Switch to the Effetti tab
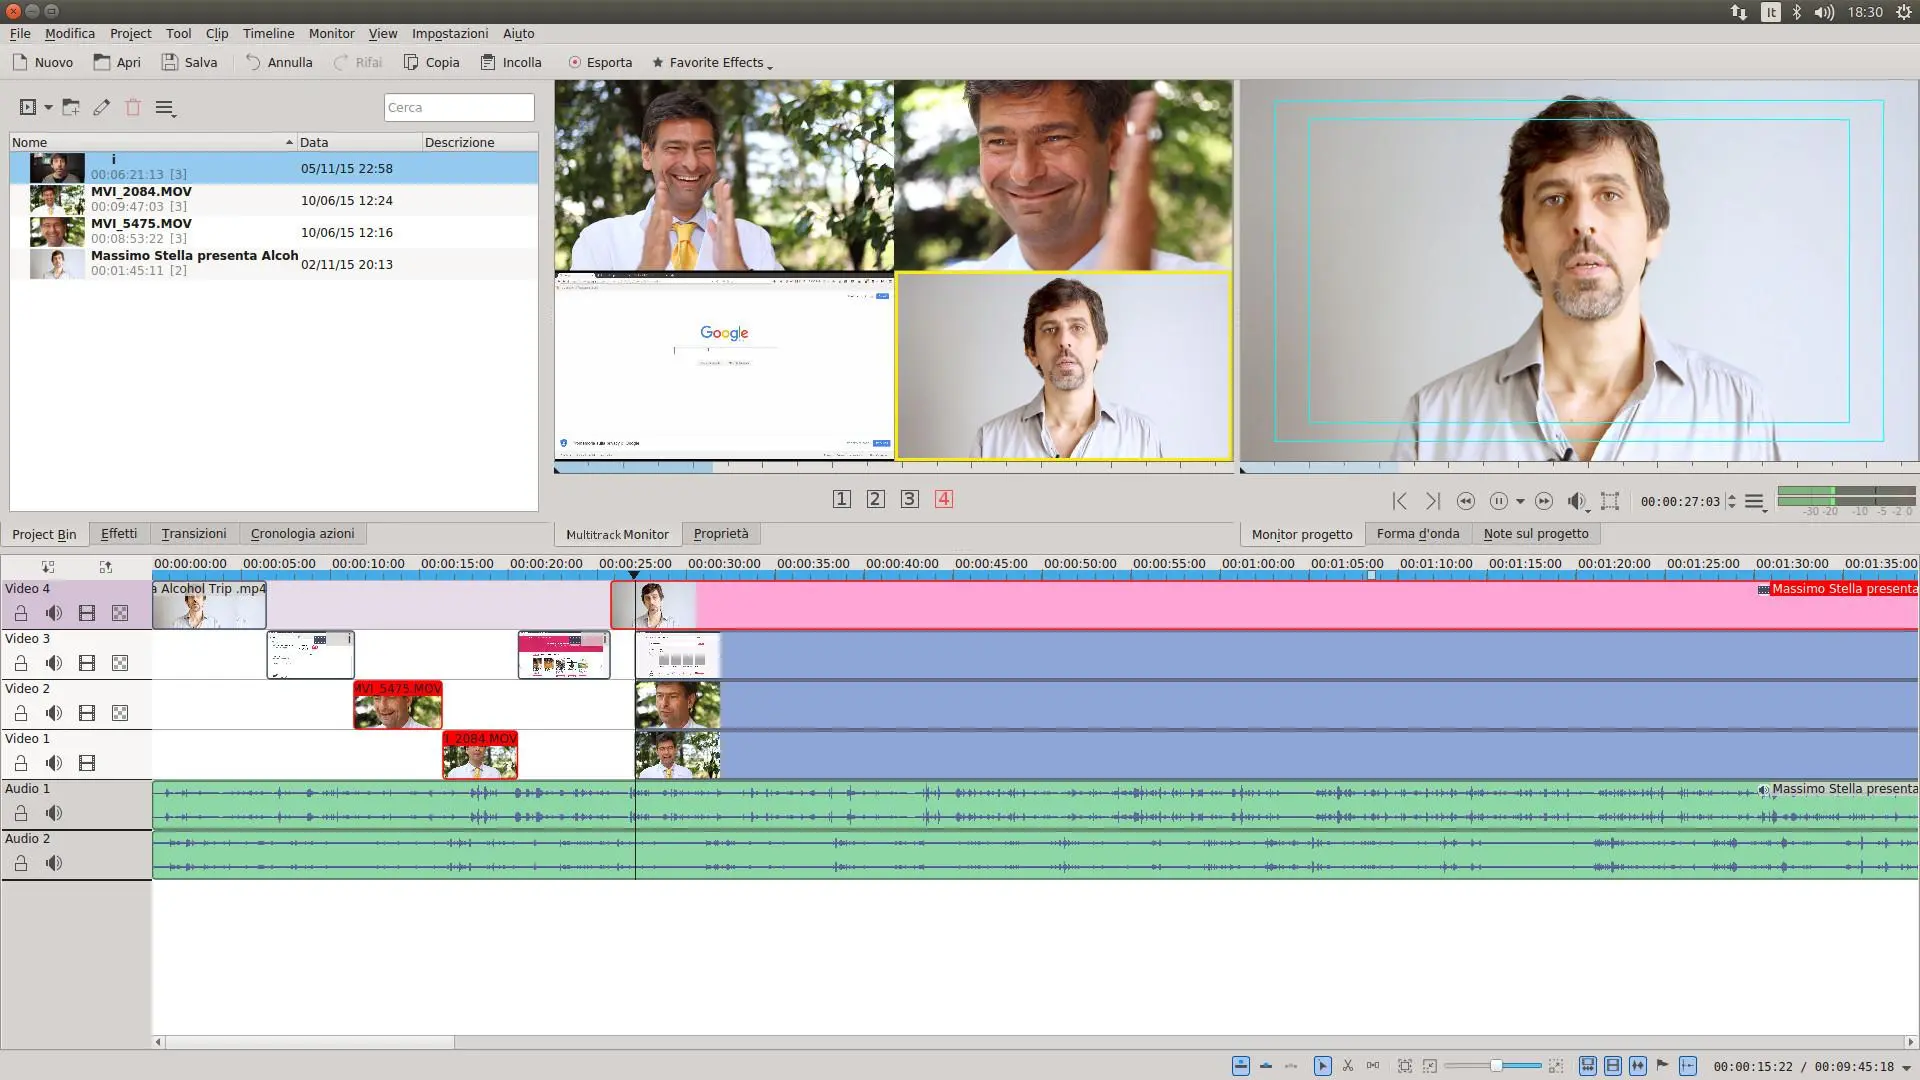 [119, 534]
